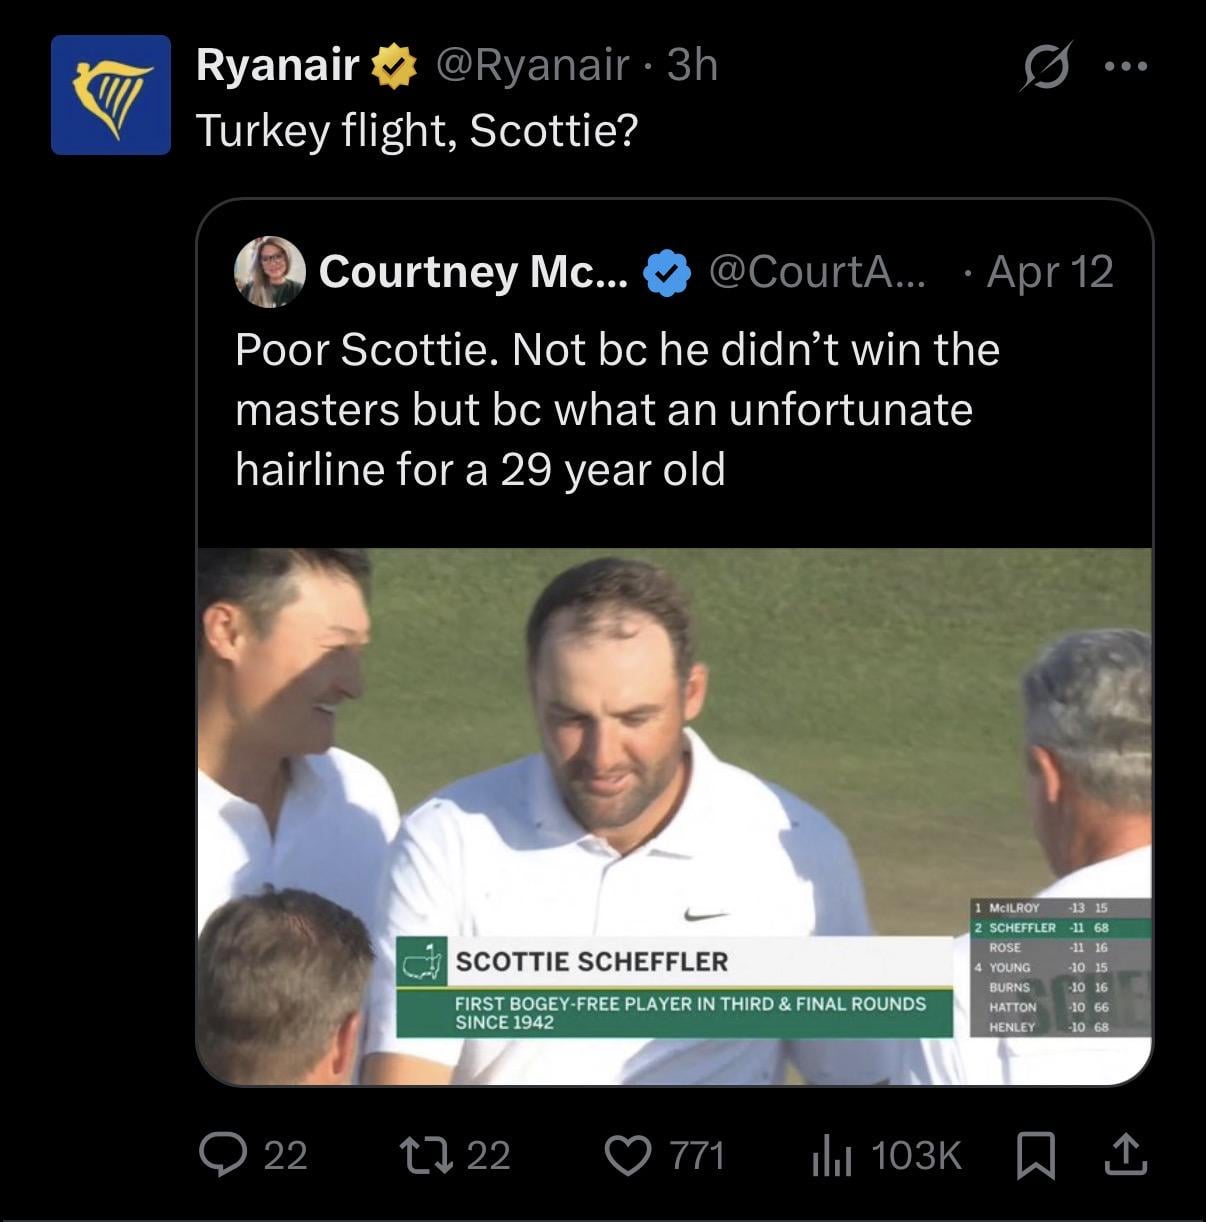This screenshot has height=1222, width=1206.
Task: Click Ryanair's gold verified badge
Action: 394,66
